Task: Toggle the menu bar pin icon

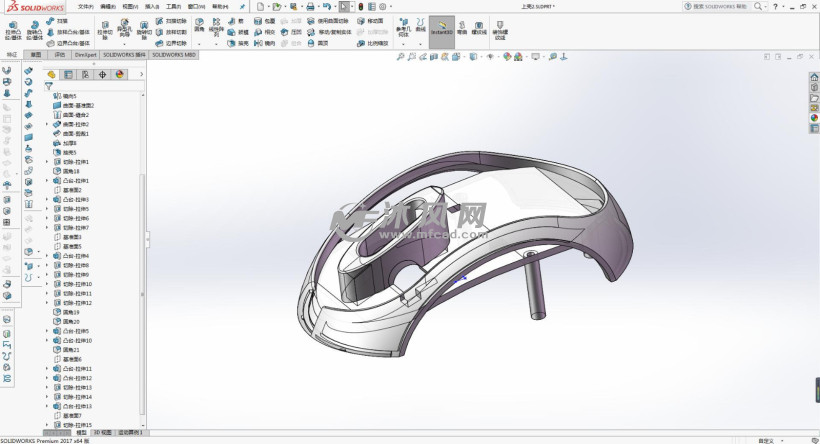Action: point(242,7)
